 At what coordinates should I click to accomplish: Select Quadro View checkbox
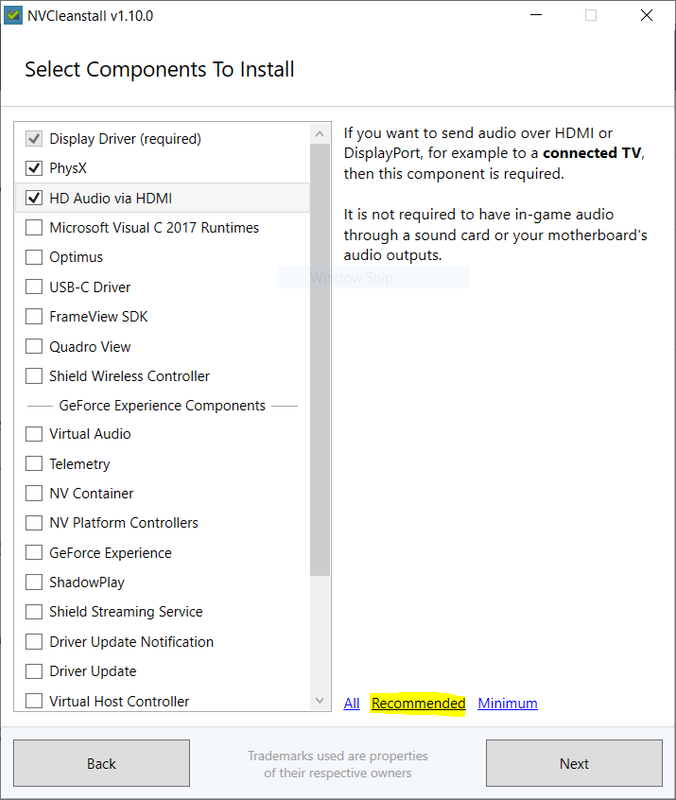pos(34,347)
